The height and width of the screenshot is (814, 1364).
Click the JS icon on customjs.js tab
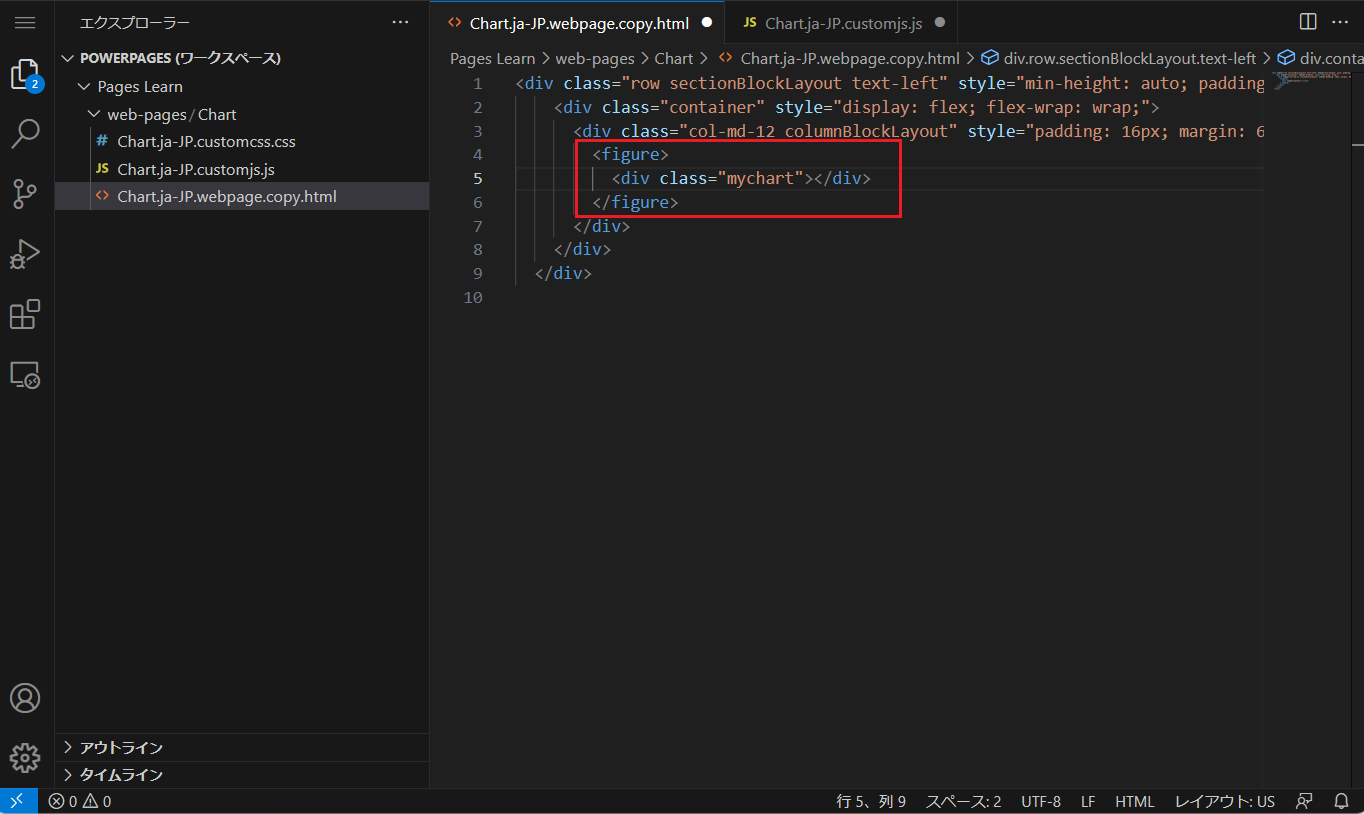(750, 22)
